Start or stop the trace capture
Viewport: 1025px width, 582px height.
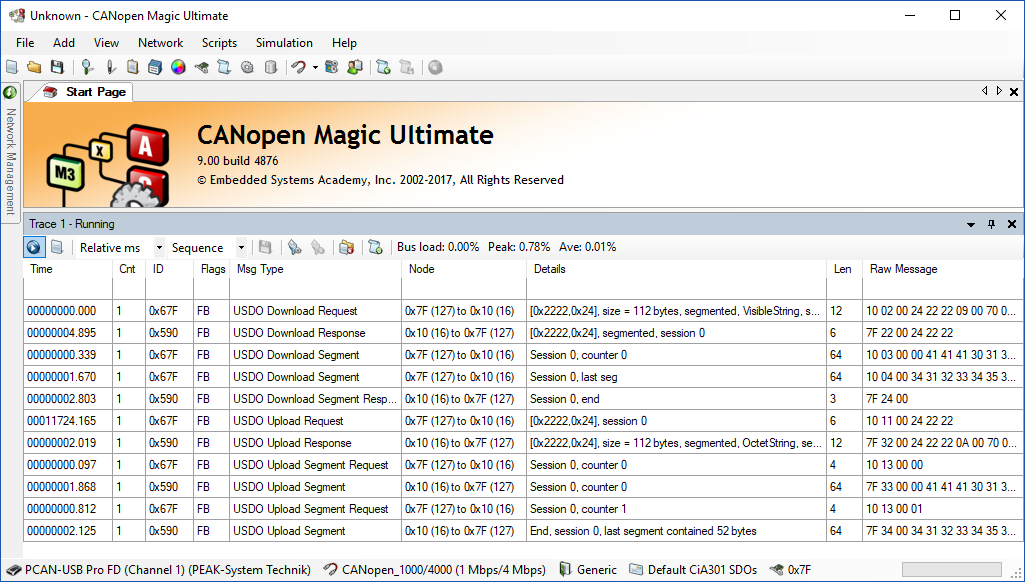click(33, 247)
